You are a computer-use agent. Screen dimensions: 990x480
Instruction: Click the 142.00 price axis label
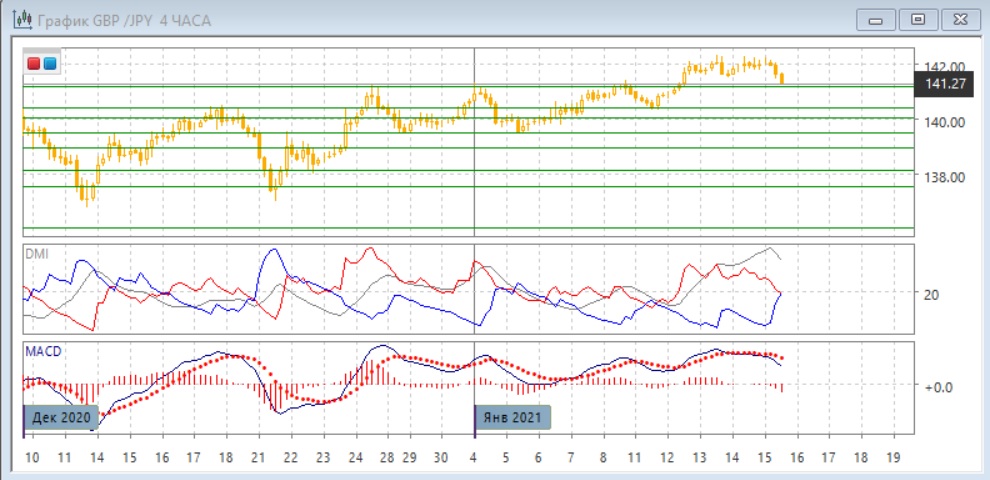click(x=946, y=66)
